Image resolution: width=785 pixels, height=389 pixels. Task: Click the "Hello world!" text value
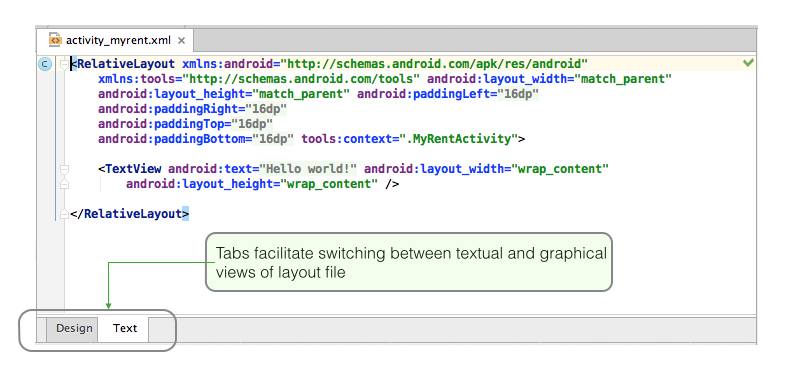click(308, 169)
